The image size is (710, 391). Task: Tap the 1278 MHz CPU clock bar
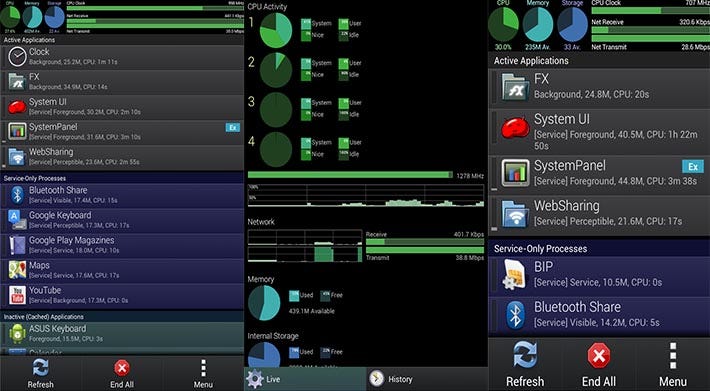pyautogui.click(x=350, y=175)
